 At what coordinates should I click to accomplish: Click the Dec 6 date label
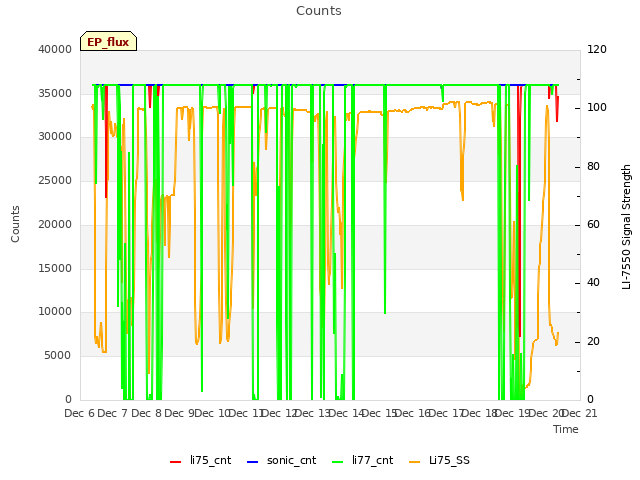79,413
